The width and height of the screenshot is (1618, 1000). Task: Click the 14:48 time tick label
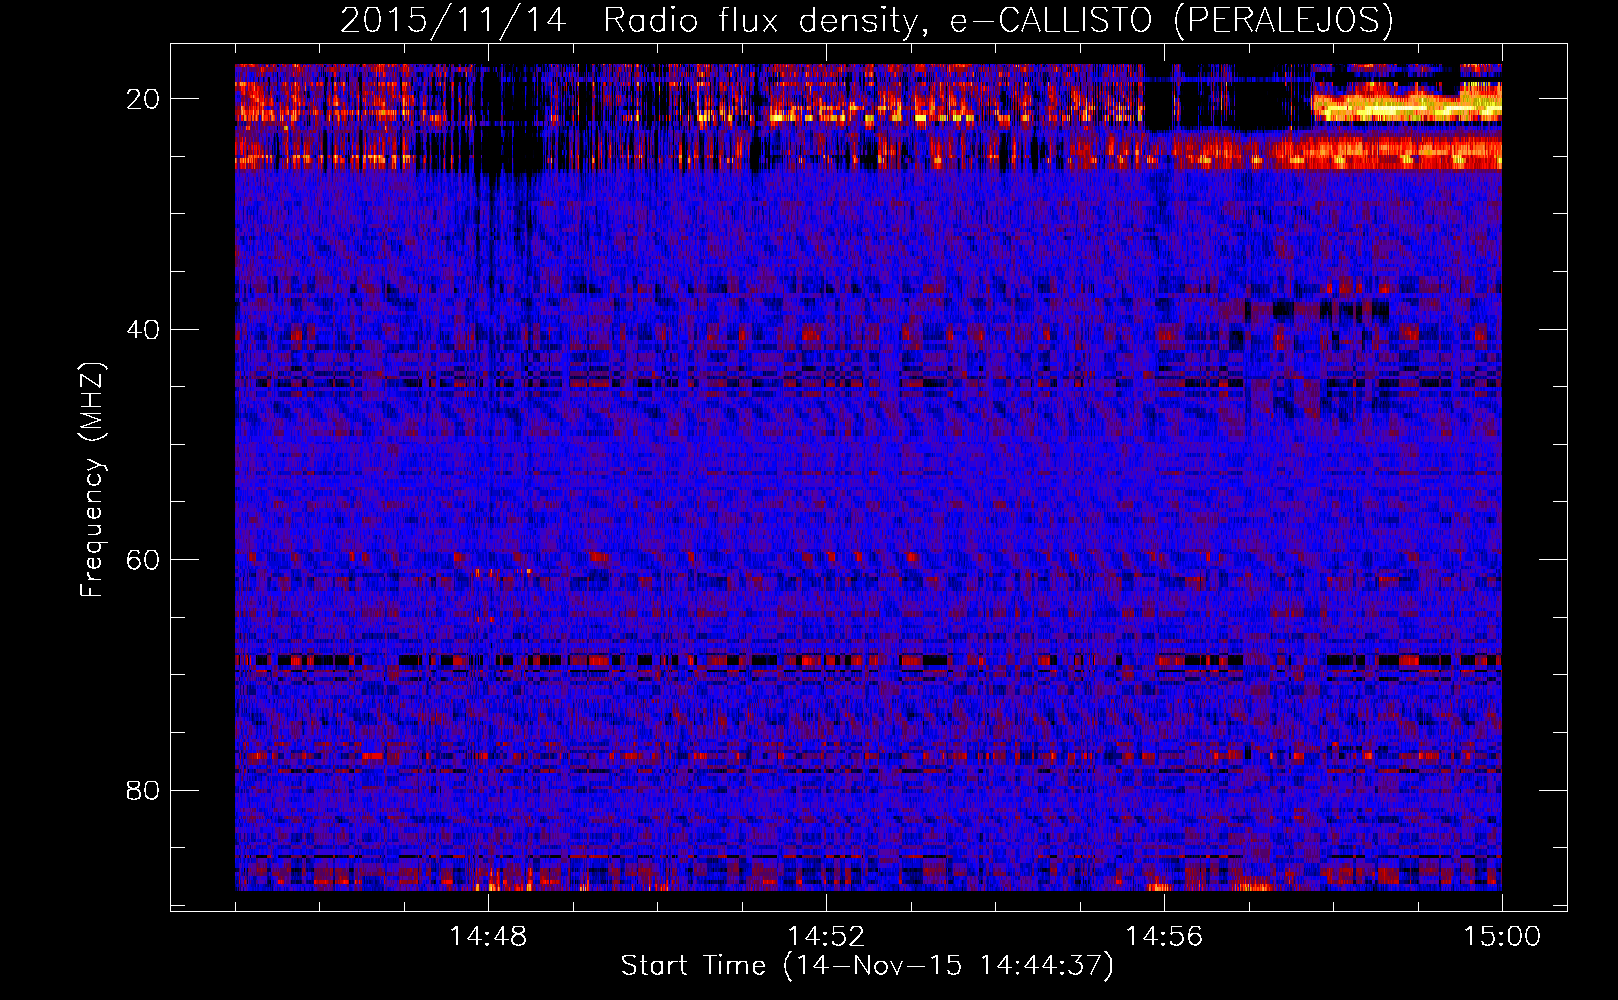(488, 937)
